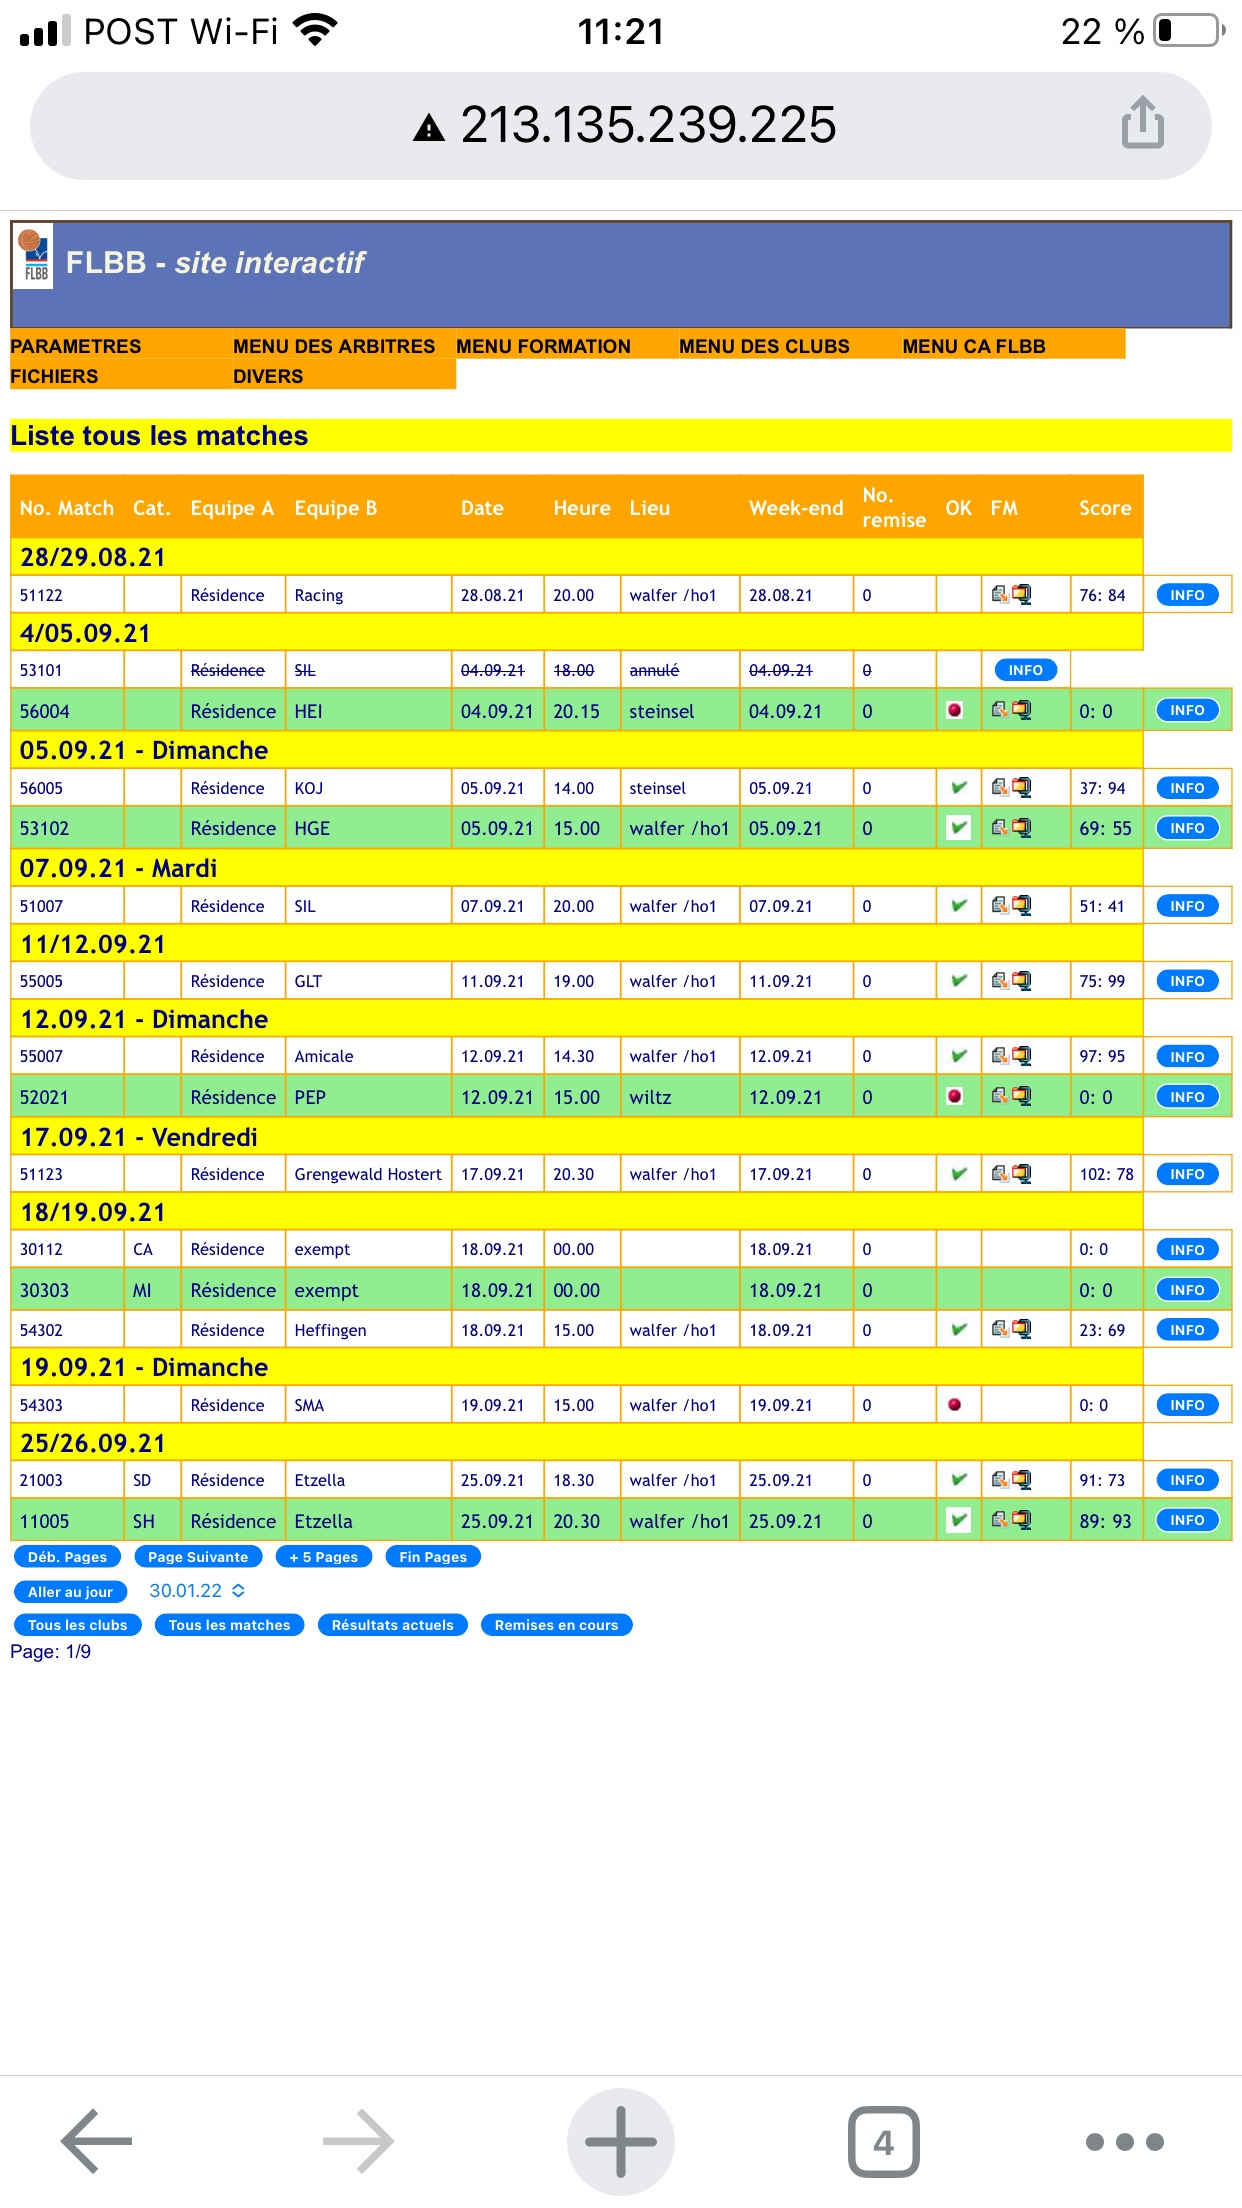1242x2208 pixels.
Task: Open document icon for match 56005
Action: (x=999, y=787)
